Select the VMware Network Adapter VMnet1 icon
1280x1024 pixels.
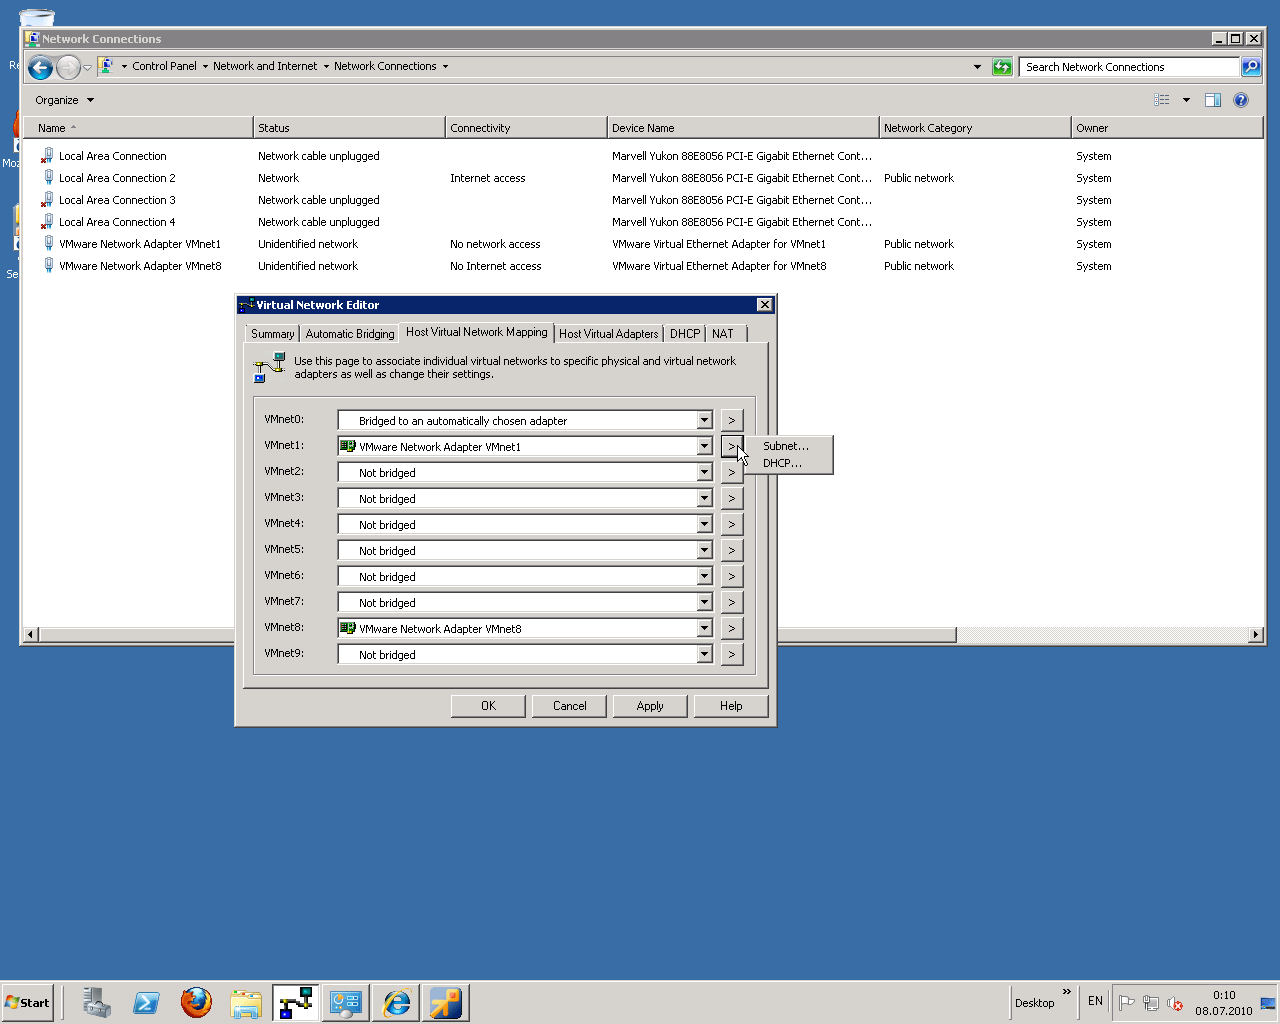point(48,244)
